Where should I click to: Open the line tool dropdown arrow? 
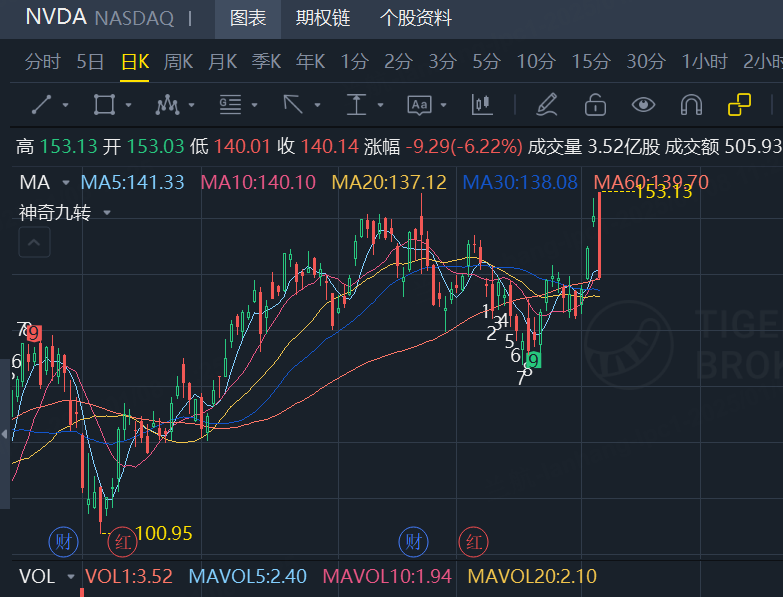click(65, 105)
